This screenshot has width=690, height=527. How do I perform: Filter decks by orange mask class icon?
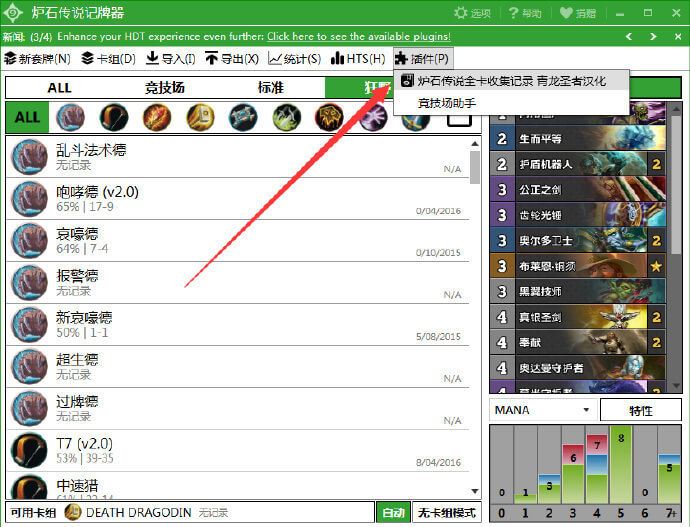click(329, 117)
